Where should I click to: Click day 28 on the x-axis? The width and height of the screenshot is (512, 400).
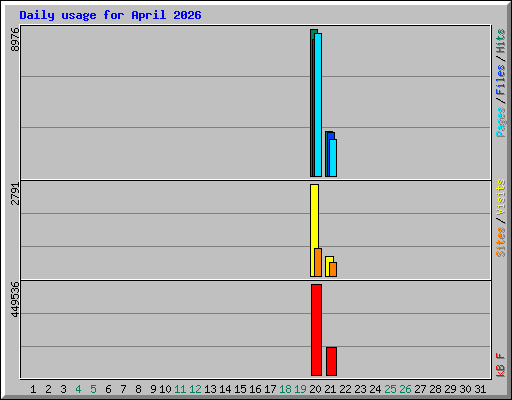point(435,389)
